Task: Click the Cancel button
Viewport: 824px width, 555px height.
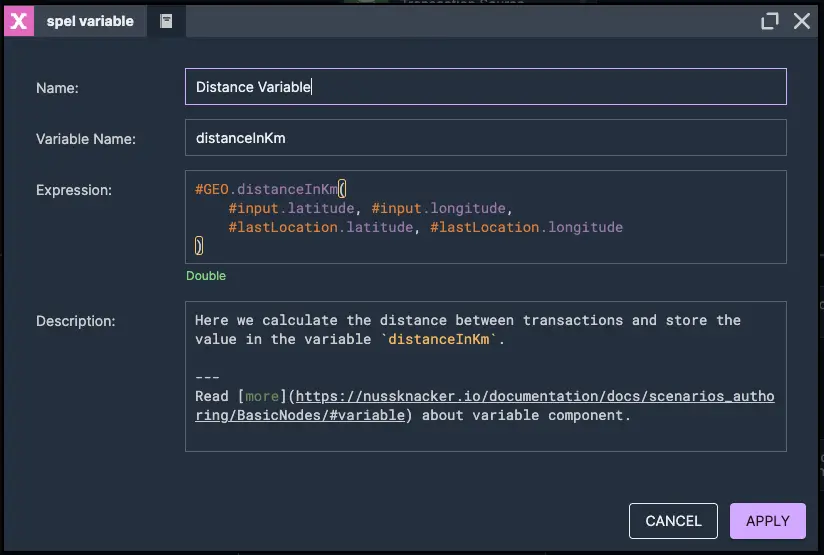Action: click(x=673, y=521)
